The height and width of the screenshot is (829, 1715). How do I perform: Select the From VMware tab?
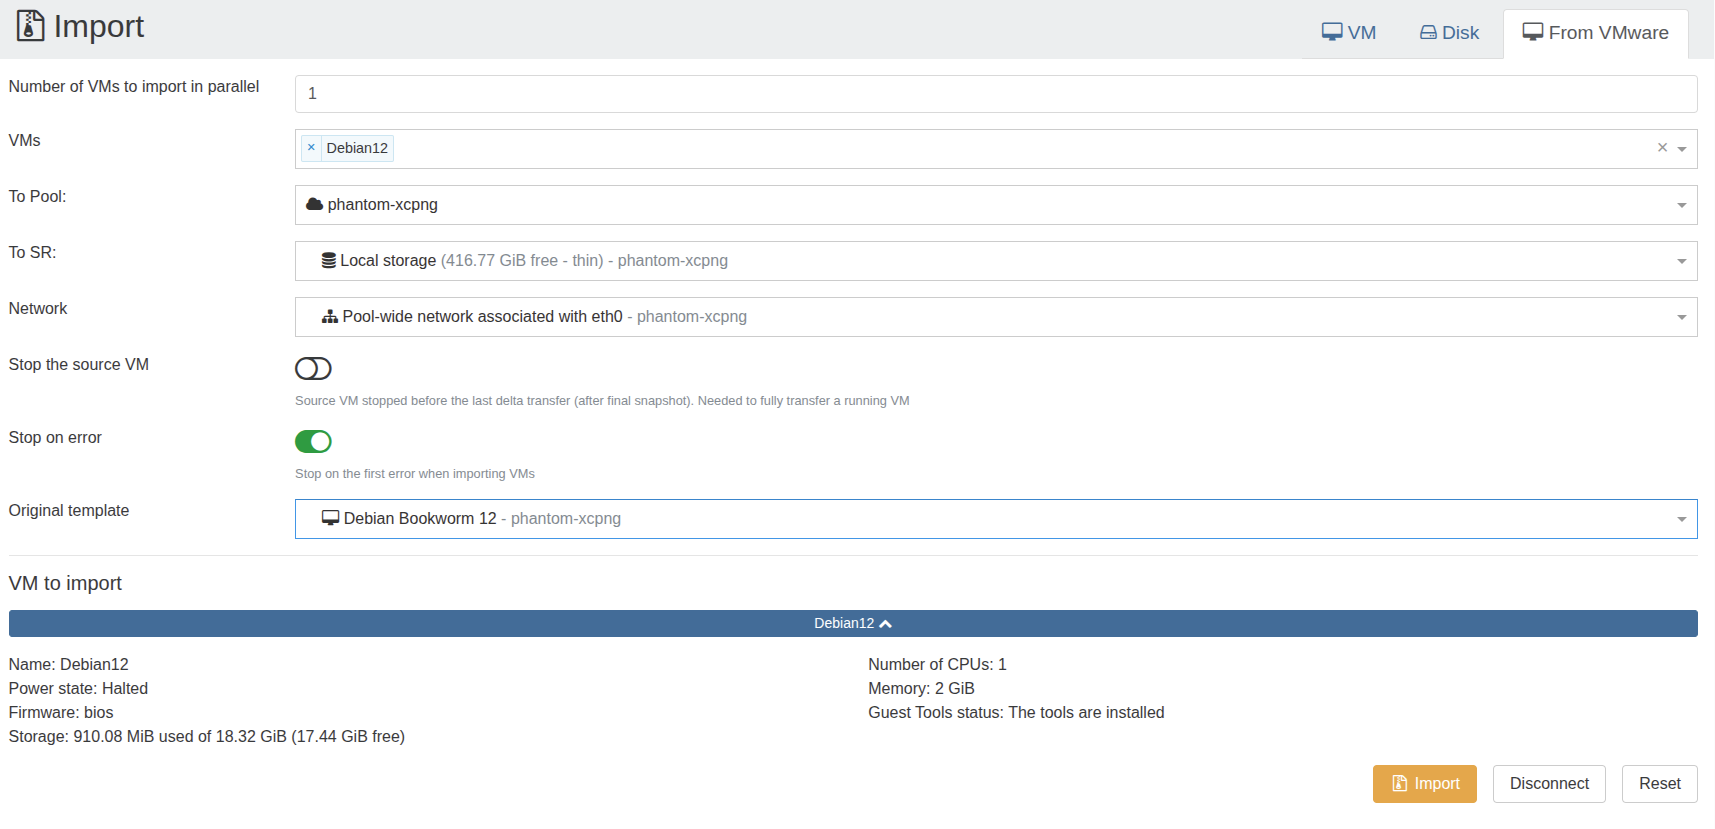pyautogui.click(x=1595, y=33)
